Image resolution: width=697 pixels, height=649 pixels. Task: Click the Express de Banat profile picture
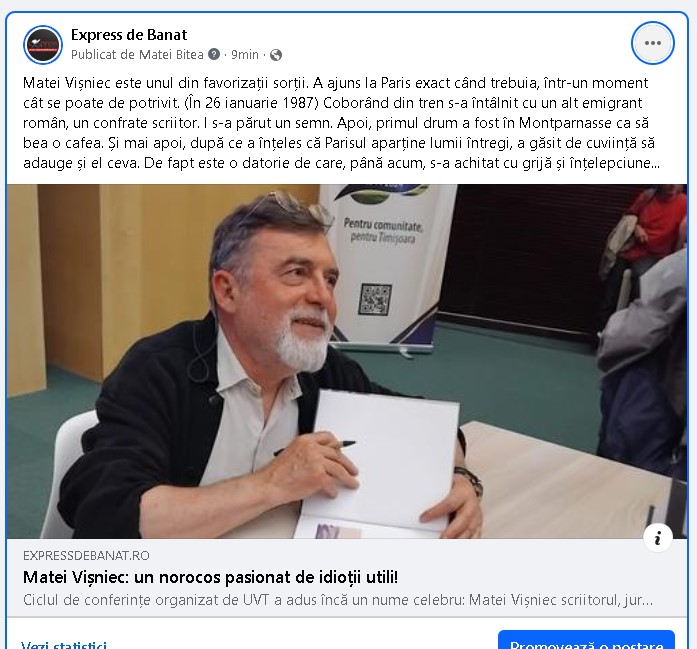(x=43, y=45)
